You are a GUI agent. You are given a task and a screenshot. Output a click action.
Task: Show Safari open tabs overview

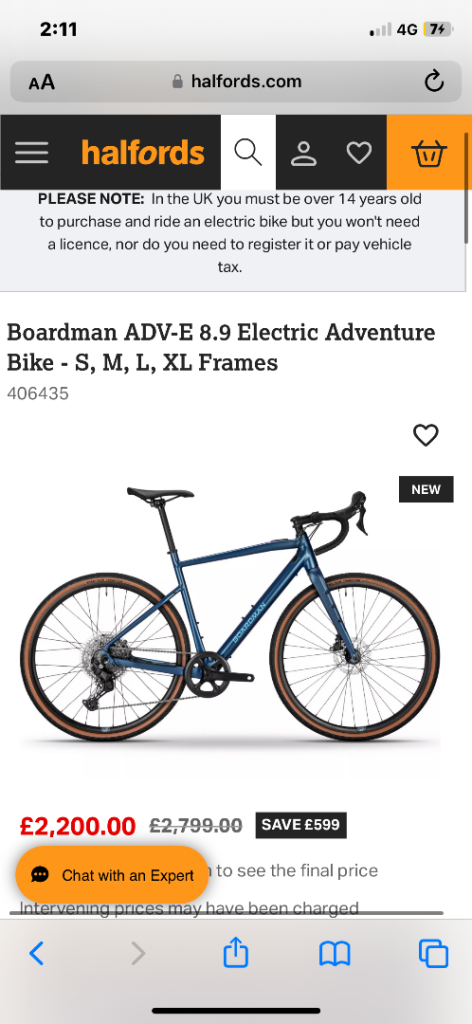(433, 954)
